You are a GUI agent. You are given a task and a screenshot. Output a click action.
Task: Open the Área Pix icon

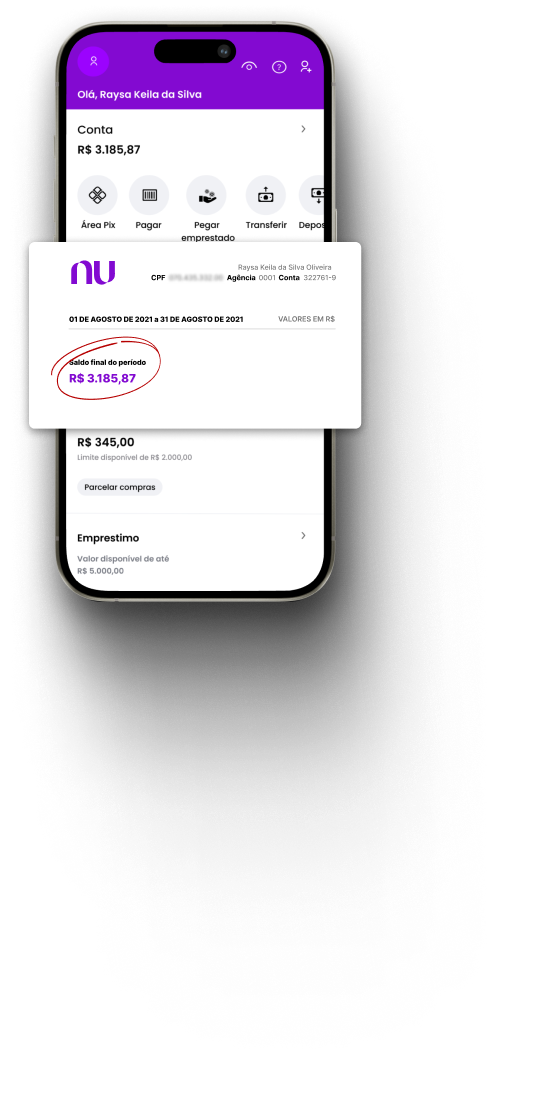coord(97,195)
